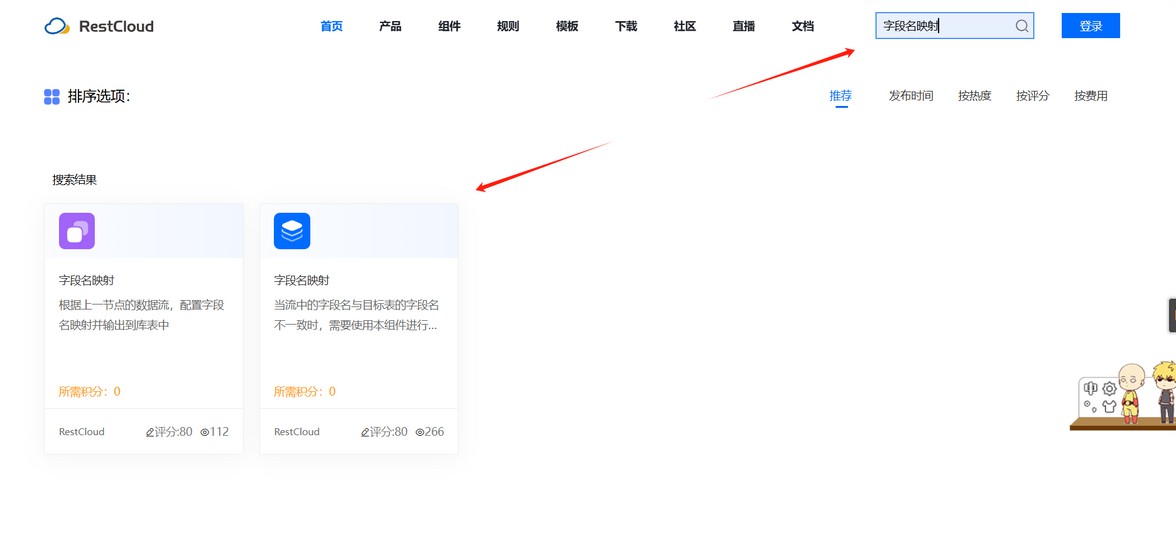
Task: Click 所需积分：0 on the second card
Action: click(304, 392)
